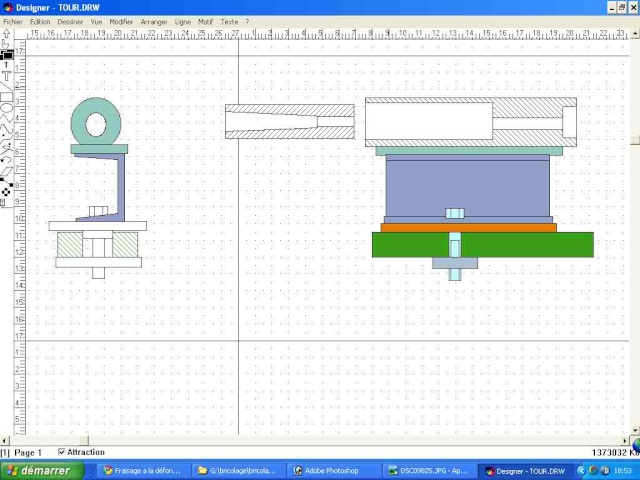Open the Dessiner menu

70,22
